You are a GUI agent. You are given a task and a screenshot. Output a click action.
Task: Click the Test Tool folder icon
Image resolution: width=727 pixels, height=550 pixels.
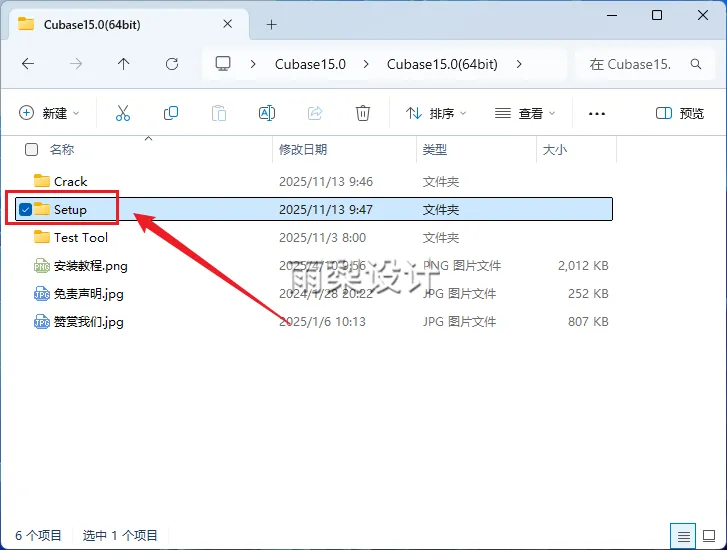point(42,237)
